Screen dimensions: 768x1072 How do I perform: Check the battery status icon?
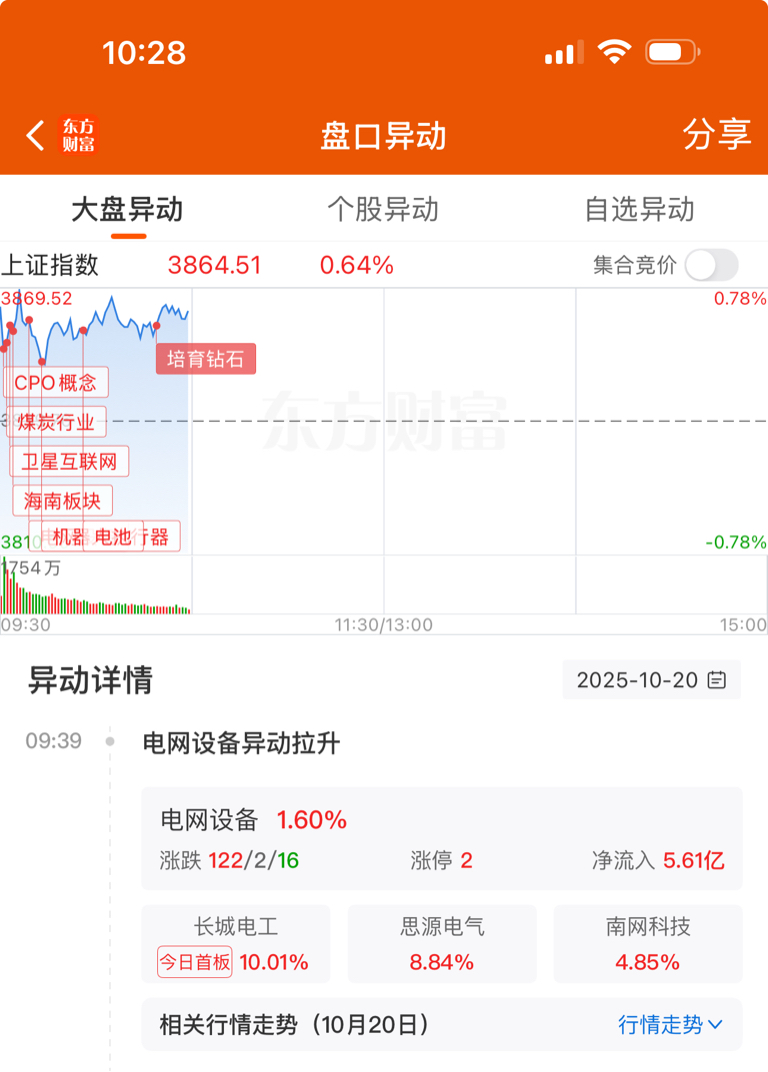[672, 52]
